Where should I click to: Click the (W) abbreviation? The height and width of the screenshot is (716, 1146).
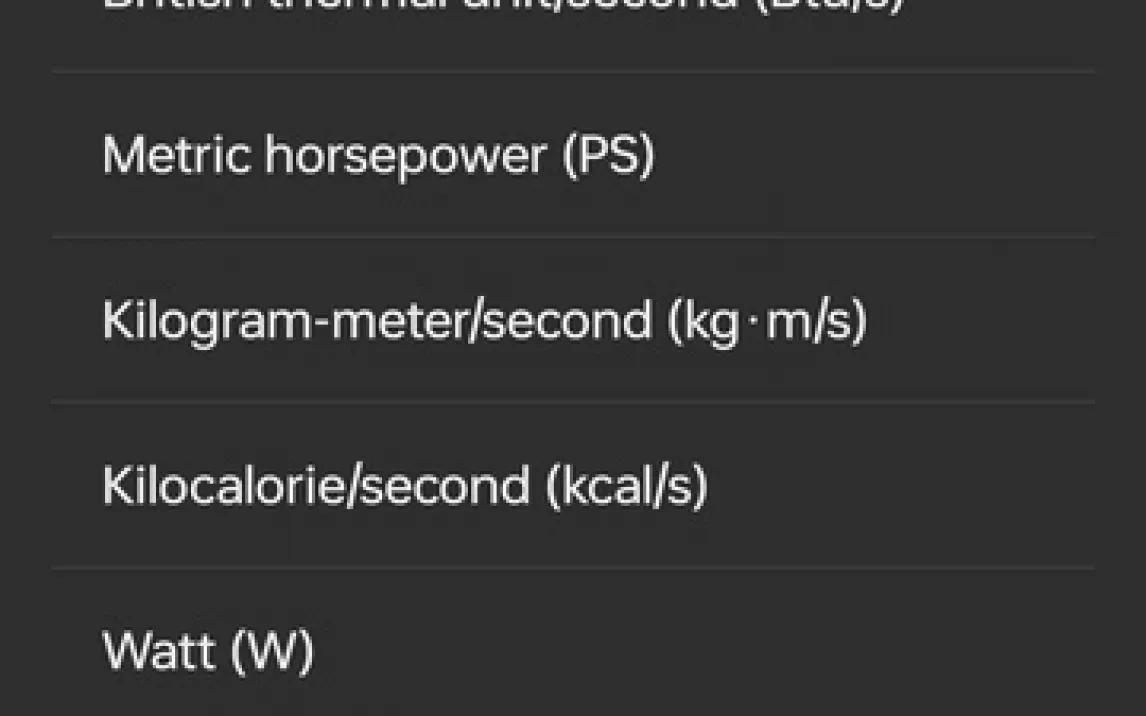[x=273, y=651]
